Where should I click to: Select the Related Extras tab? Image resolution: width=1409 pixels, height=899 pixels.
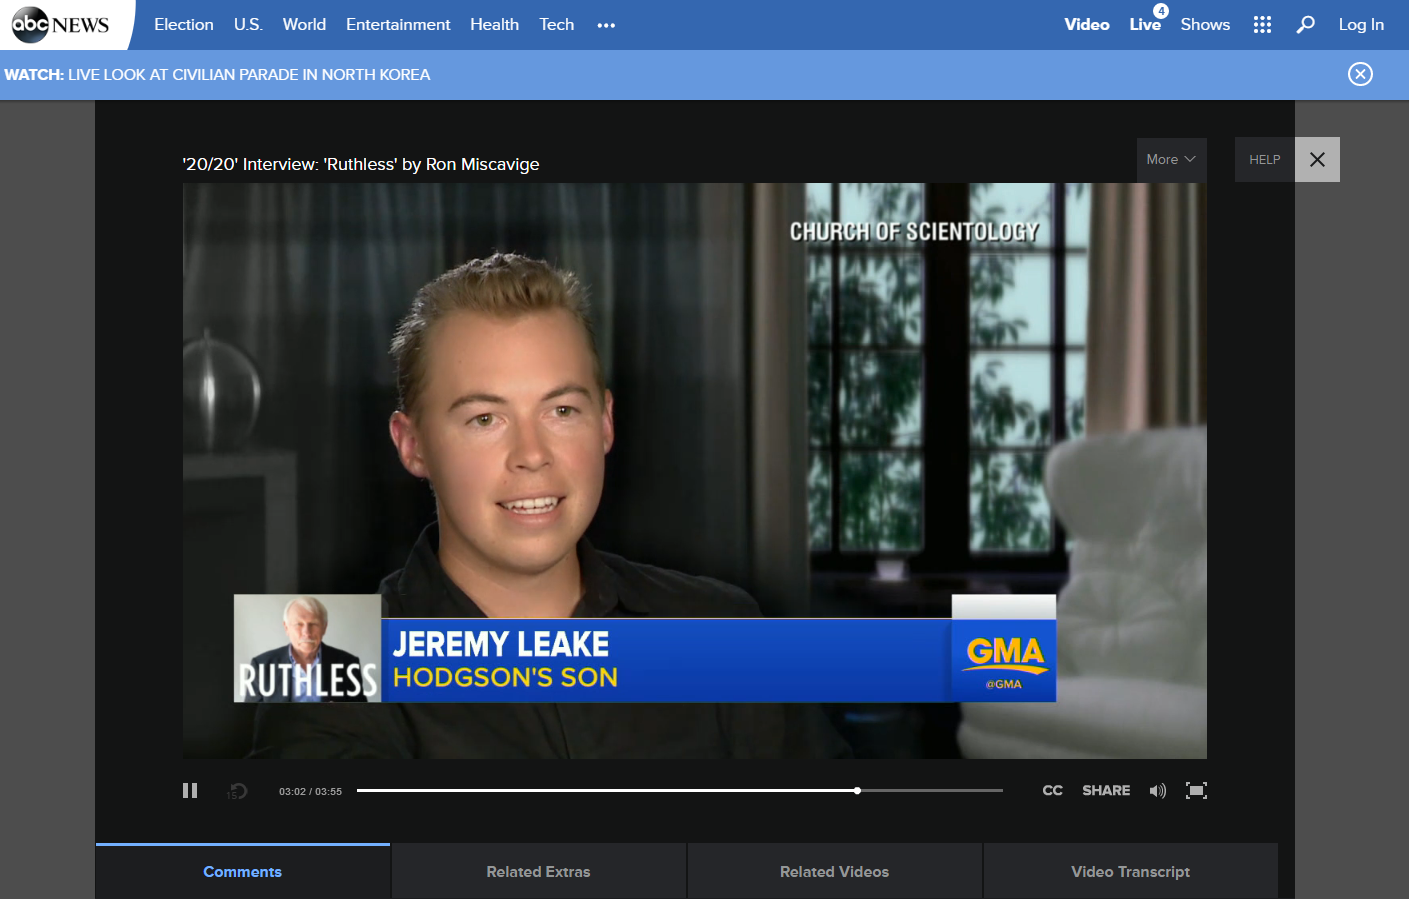[x=538, y=872]
